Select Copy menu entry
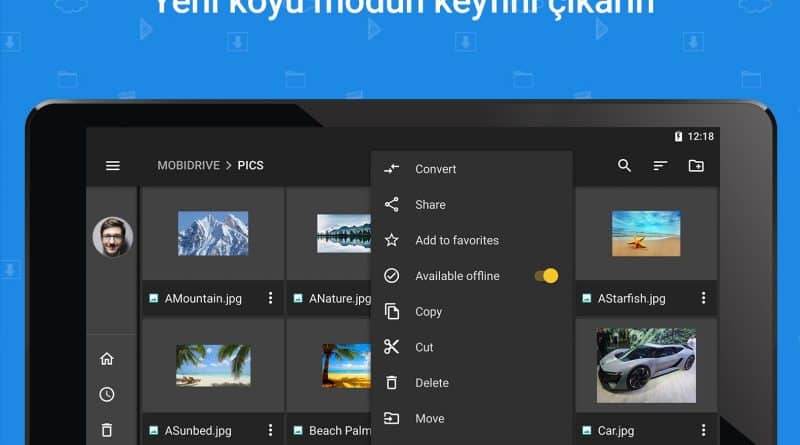 click(471, 311)
